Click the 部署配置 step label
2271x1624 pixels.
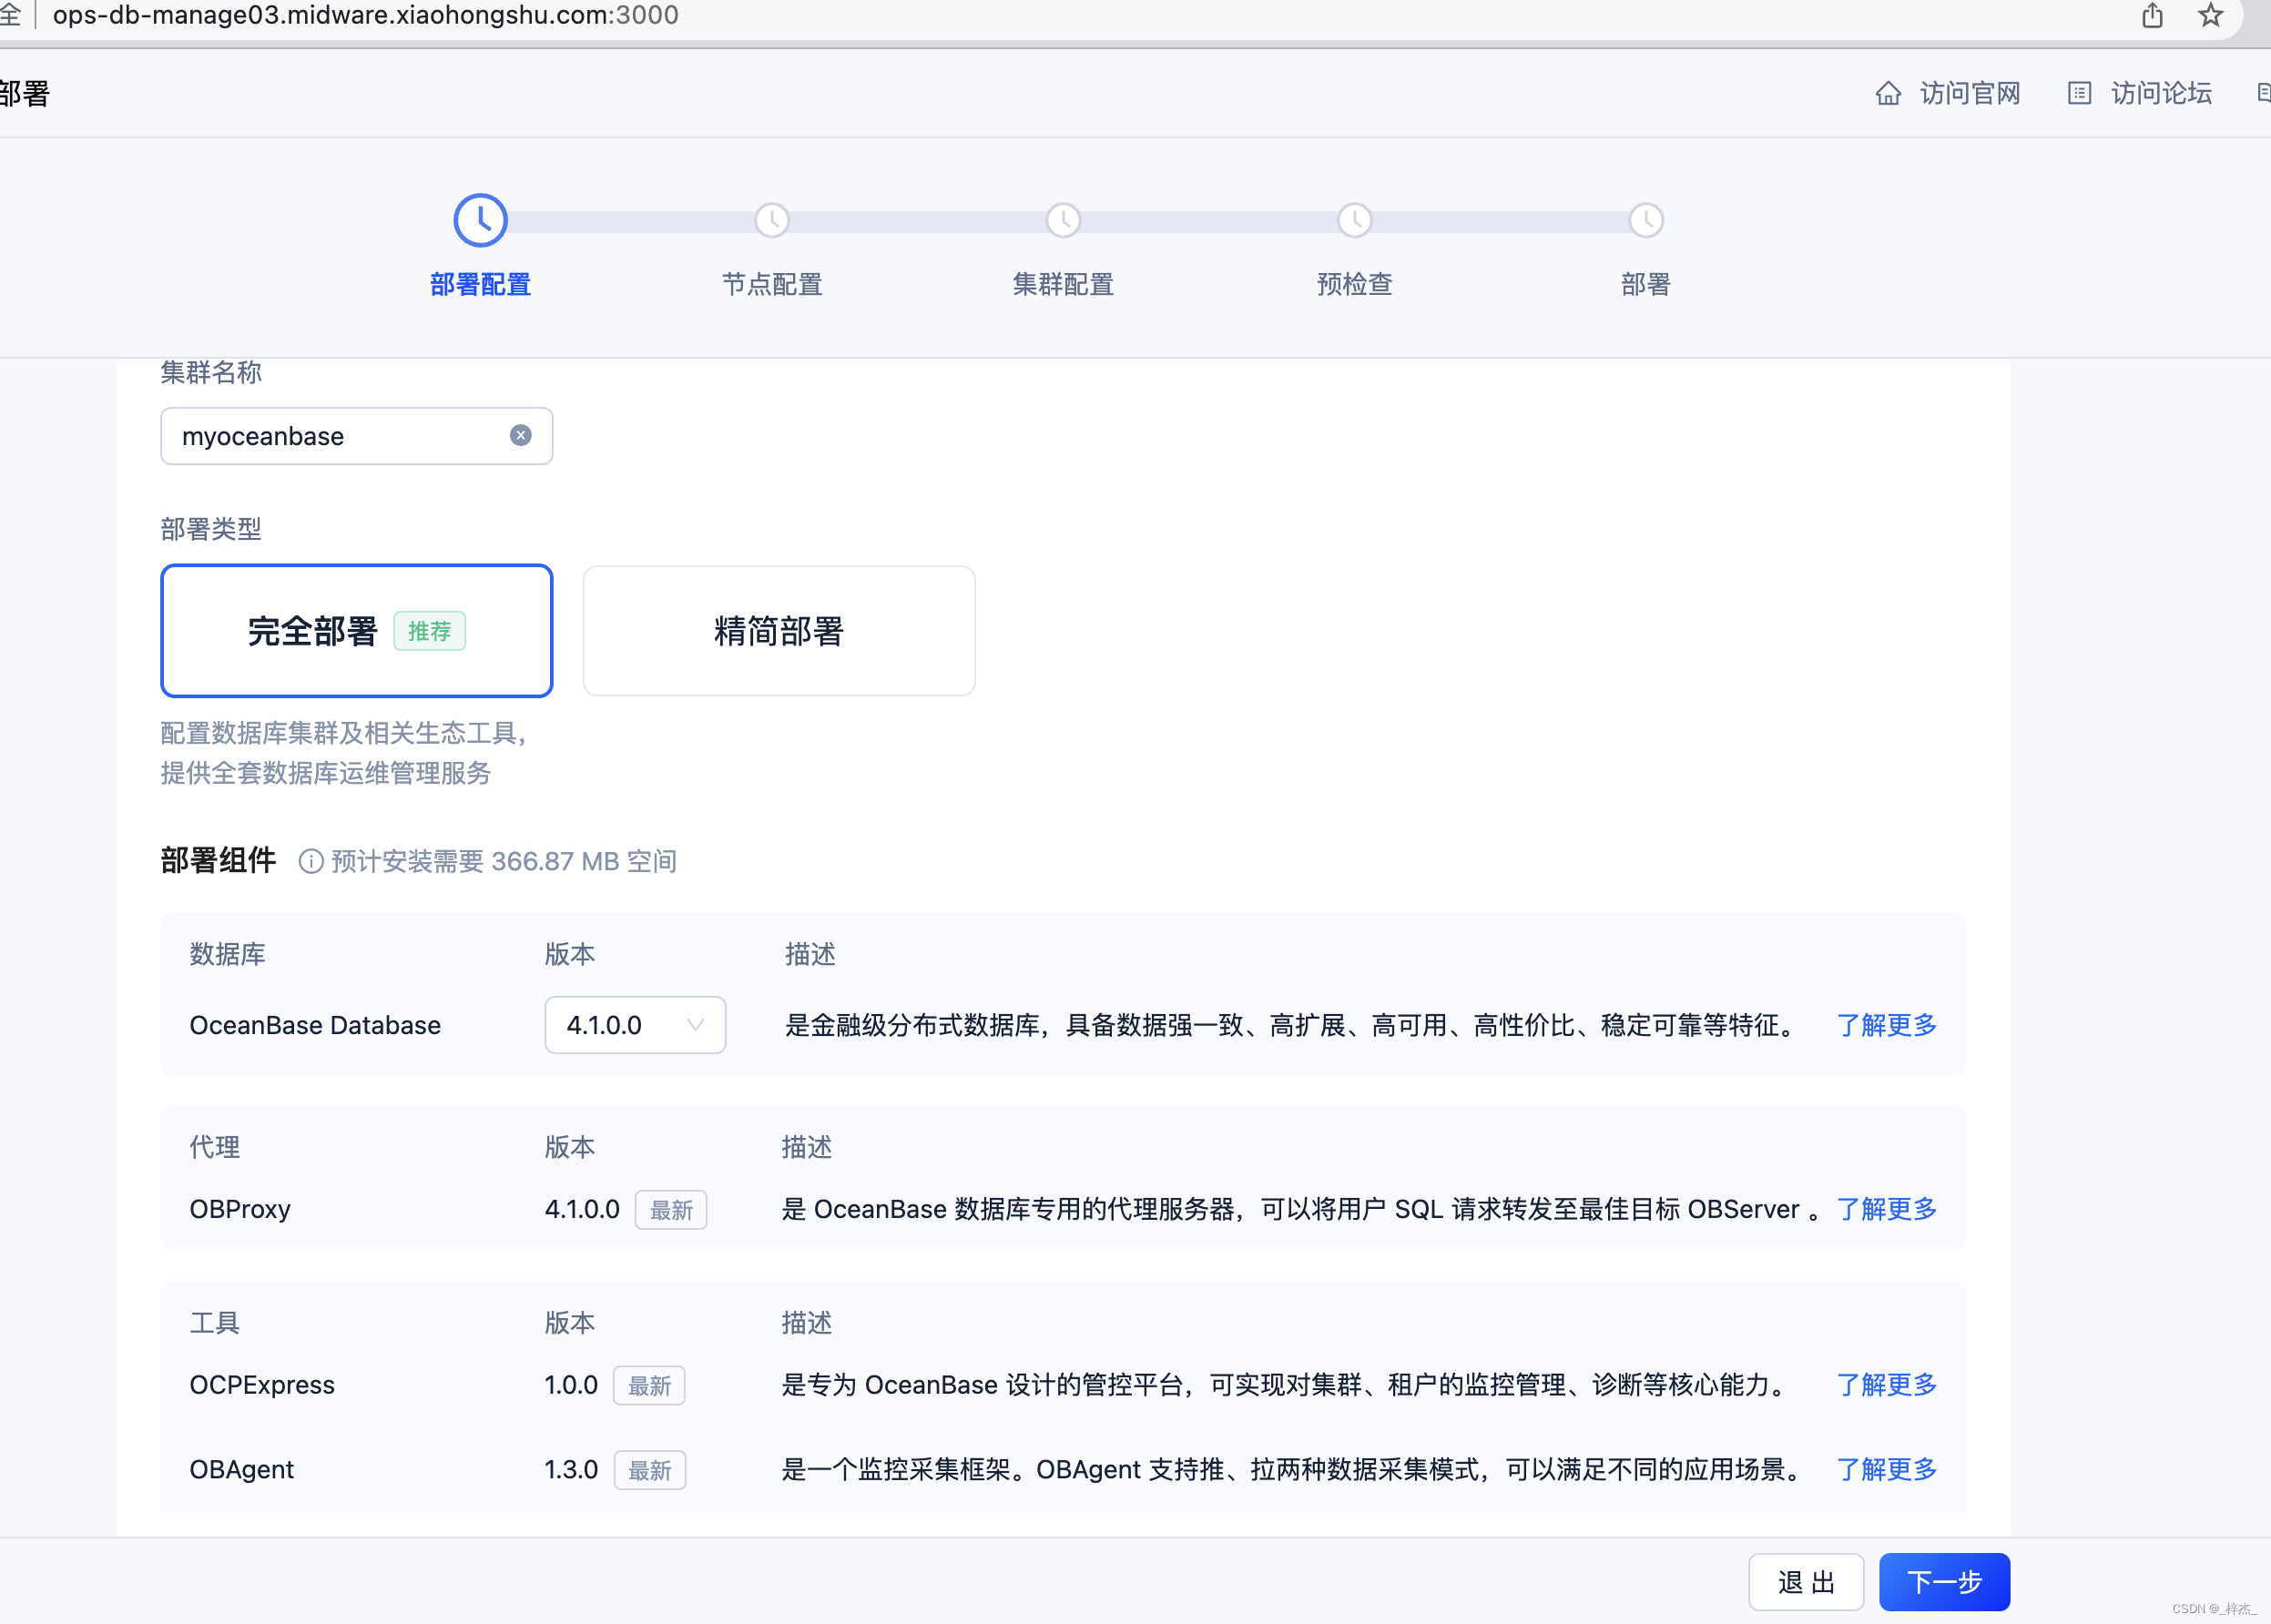click(x=481, y=285)
